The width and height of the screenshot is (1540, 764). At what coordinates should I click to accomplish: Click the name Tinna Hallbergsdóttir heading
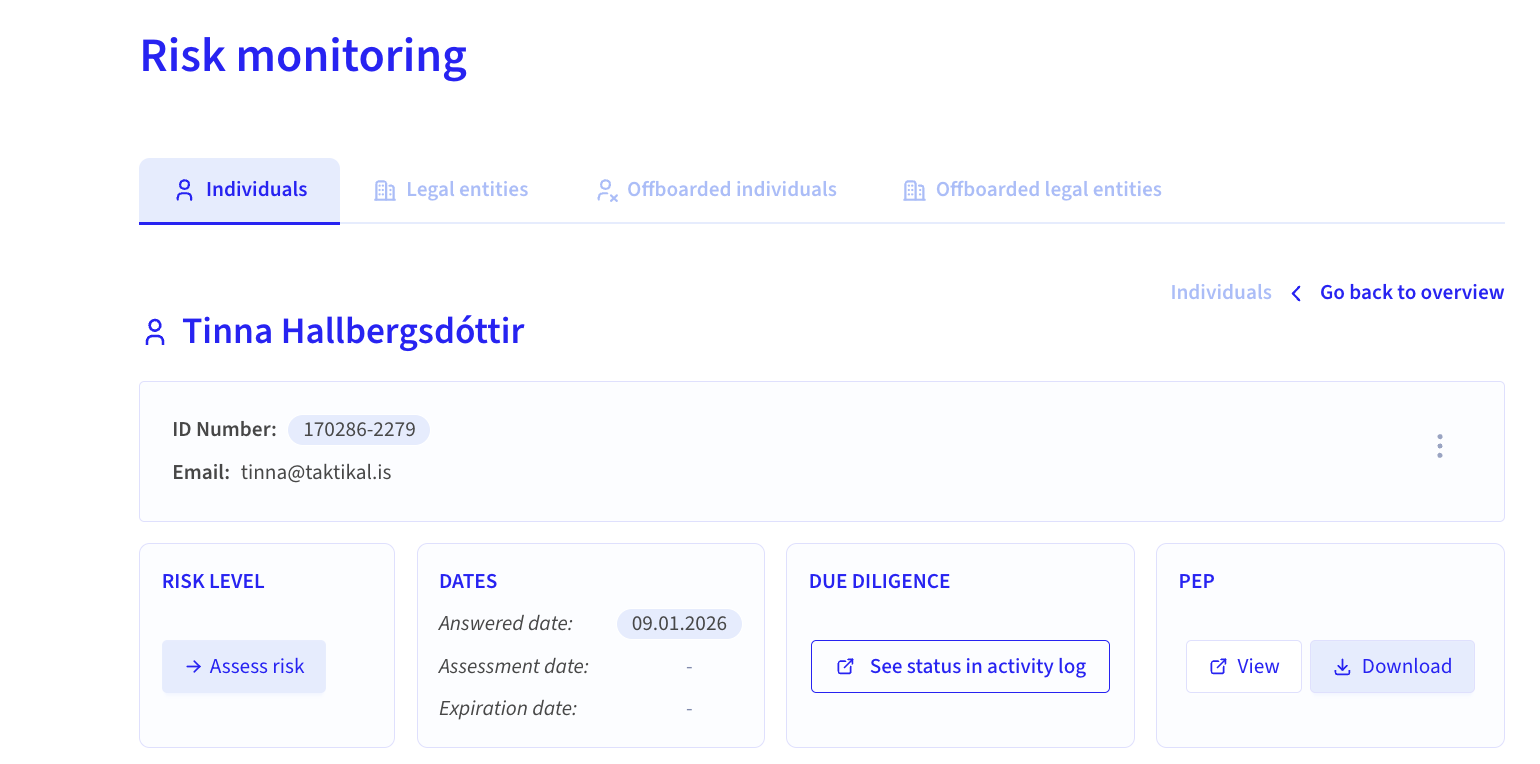tap(353, 331)
